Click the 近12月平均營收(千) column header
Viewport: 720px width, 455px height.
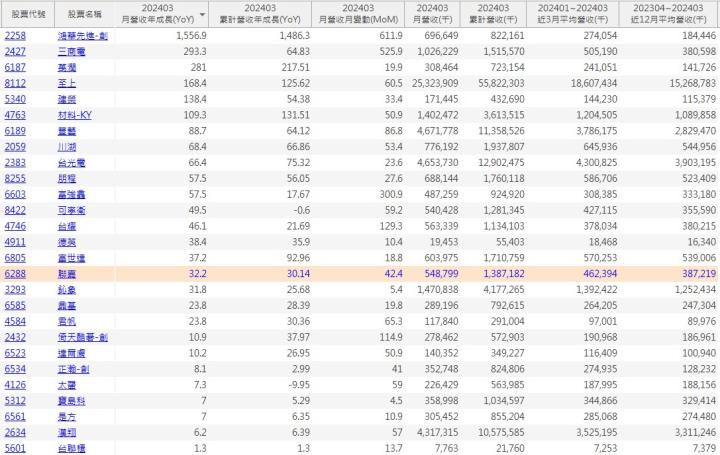coord(669,14)
